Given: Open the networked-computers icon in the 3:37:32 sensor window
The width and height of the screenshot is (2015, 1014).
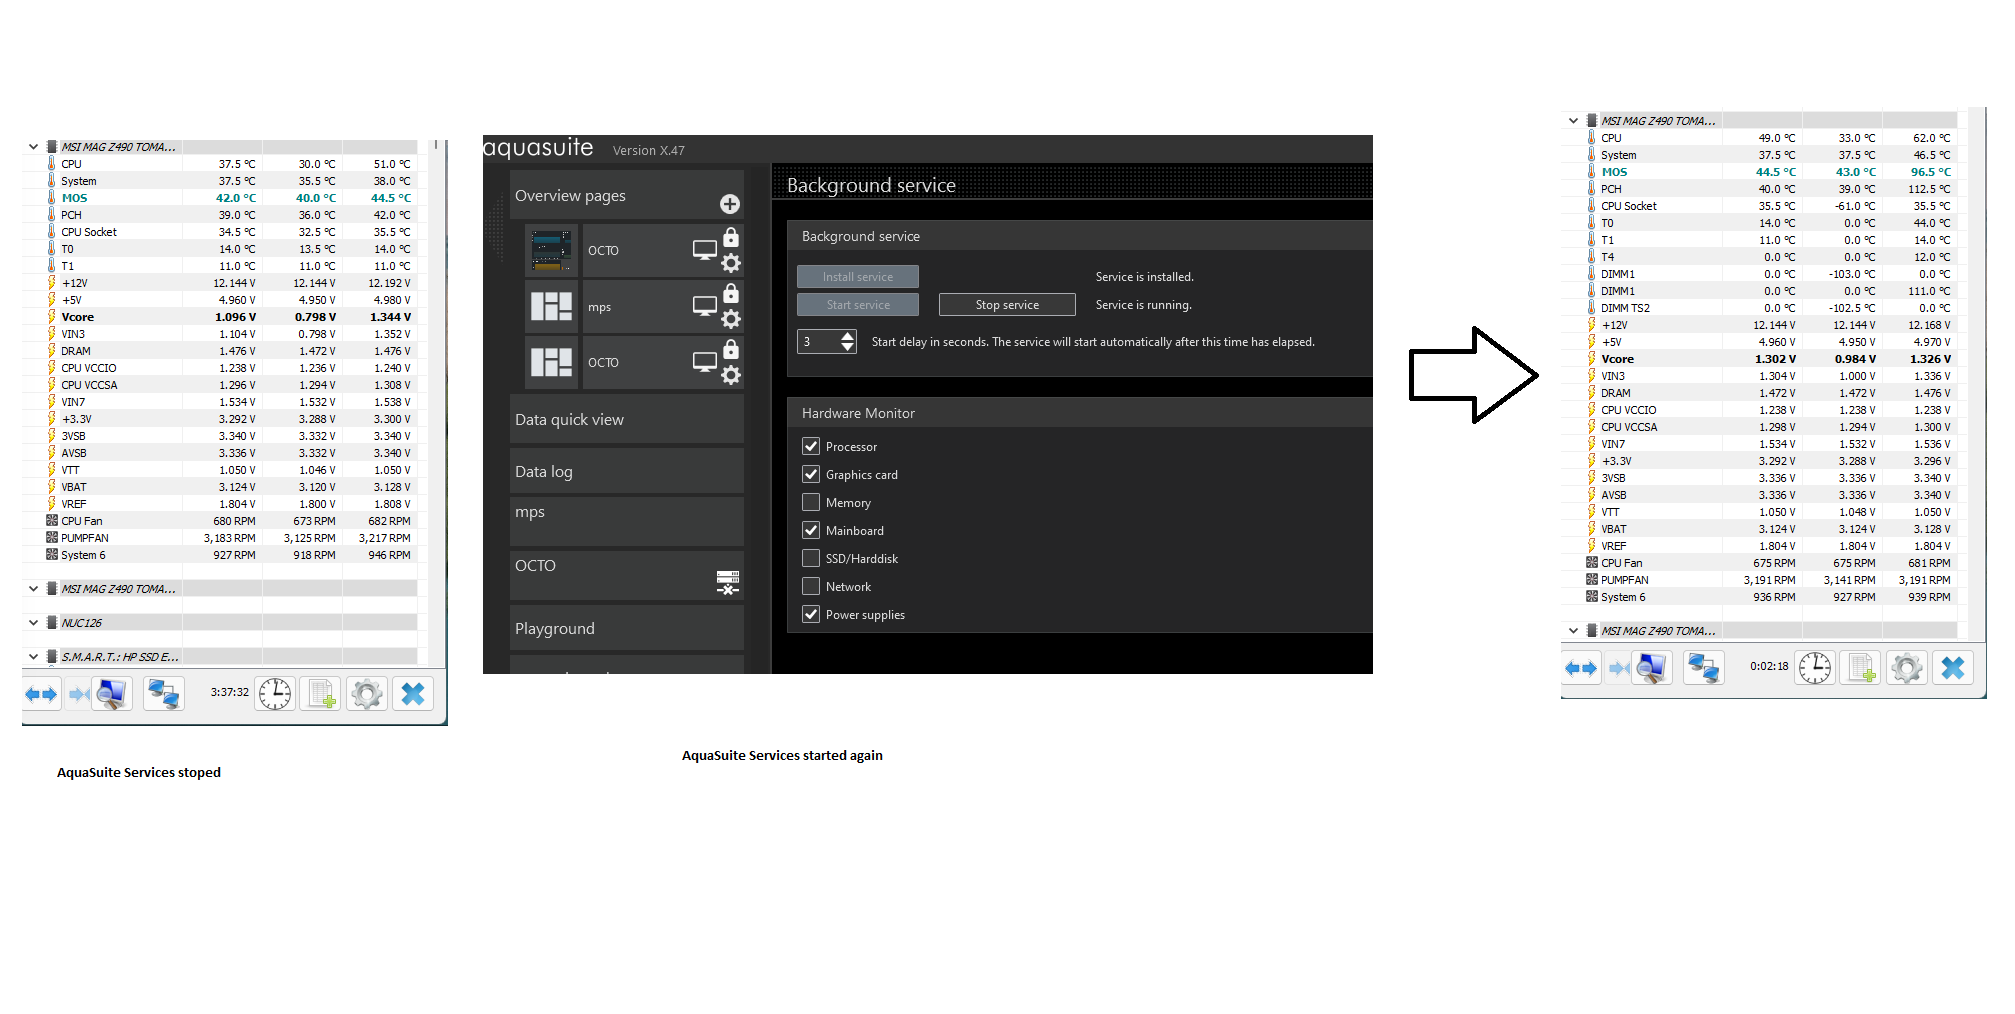Looking at the screenshot, I should pos(163,694).
